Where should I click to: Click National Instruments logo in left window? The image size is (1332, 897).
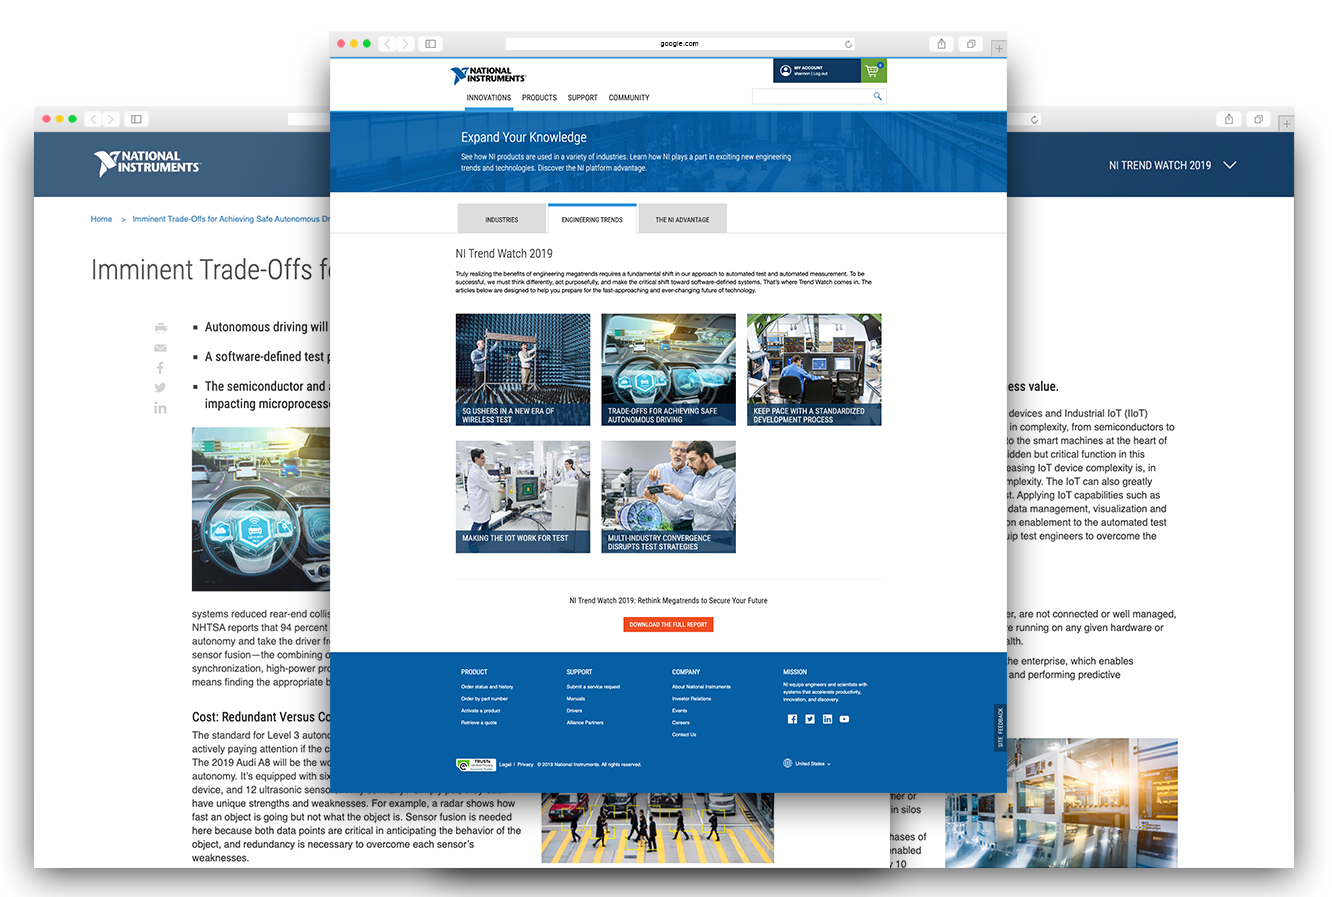point(147,163)
